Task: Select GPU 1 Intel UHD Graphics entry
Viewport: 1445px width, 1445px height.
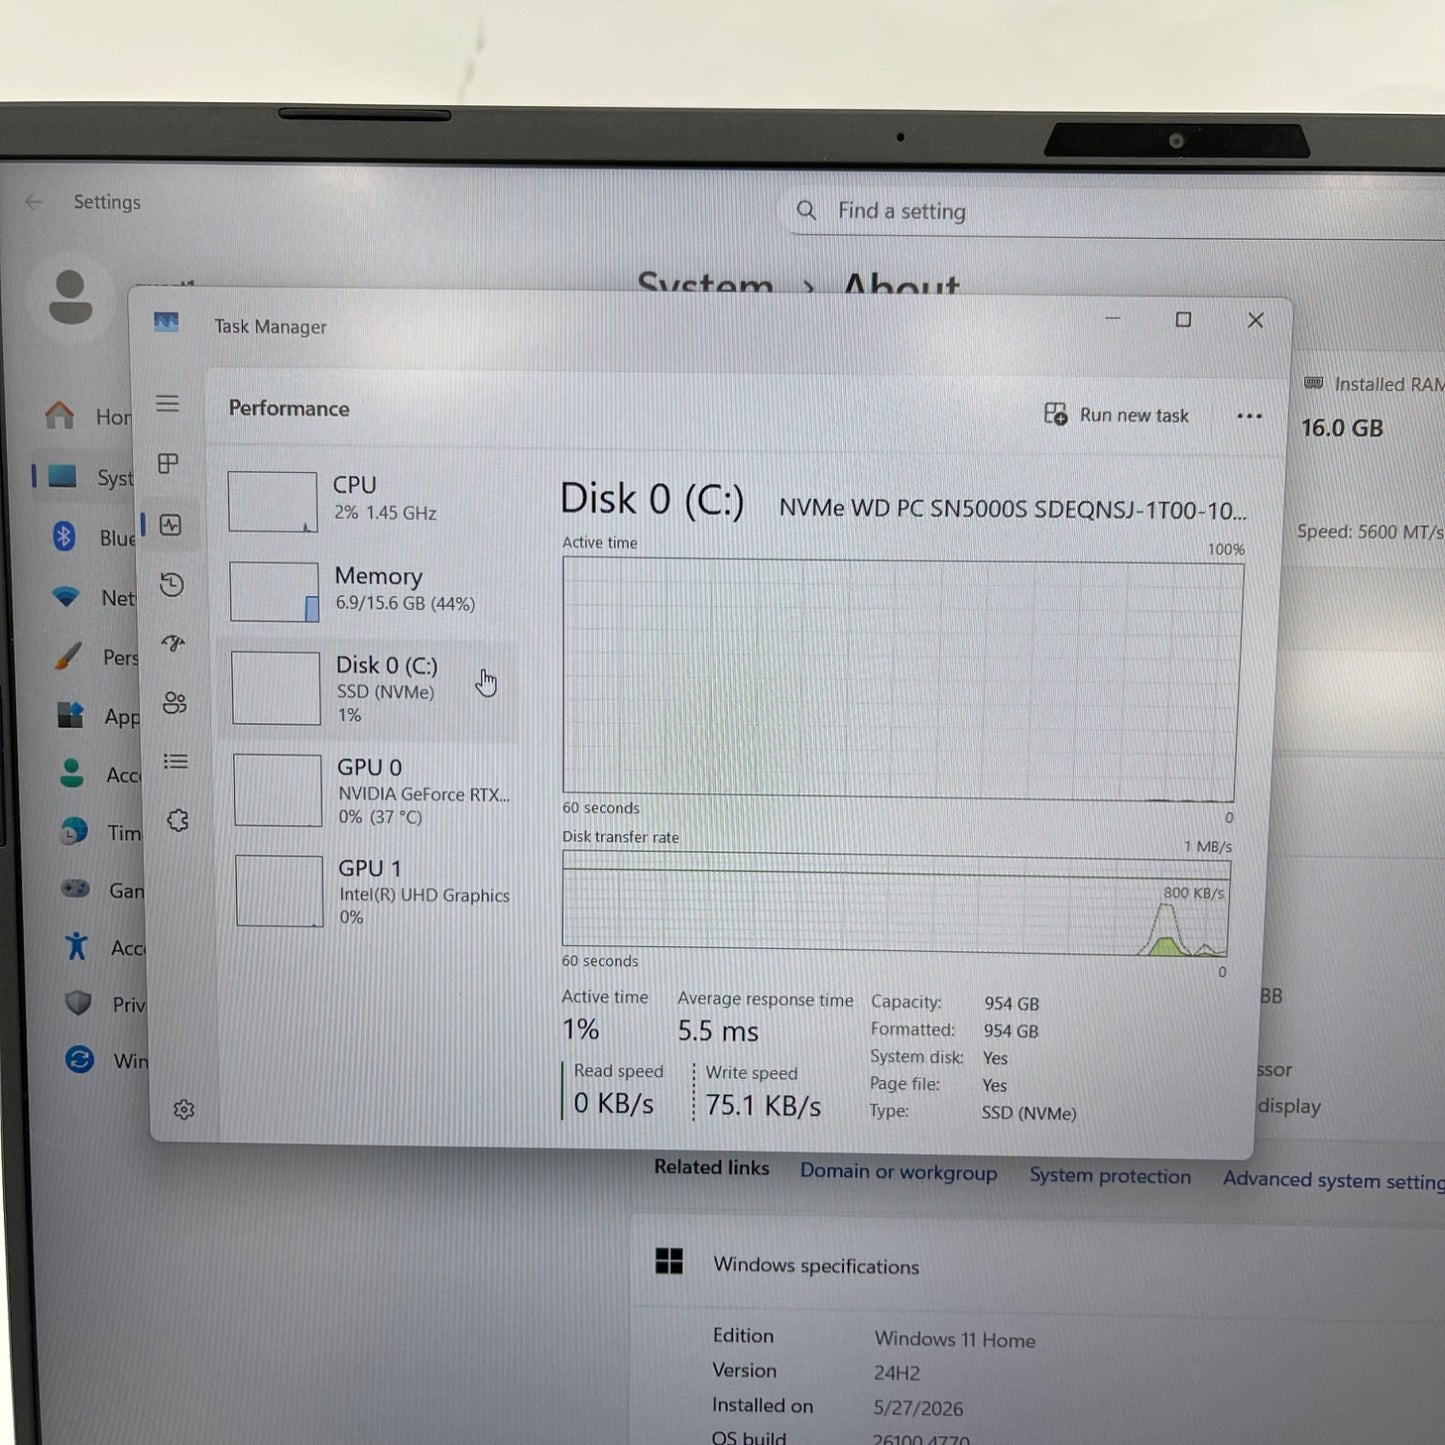Action: pos(373,891)
